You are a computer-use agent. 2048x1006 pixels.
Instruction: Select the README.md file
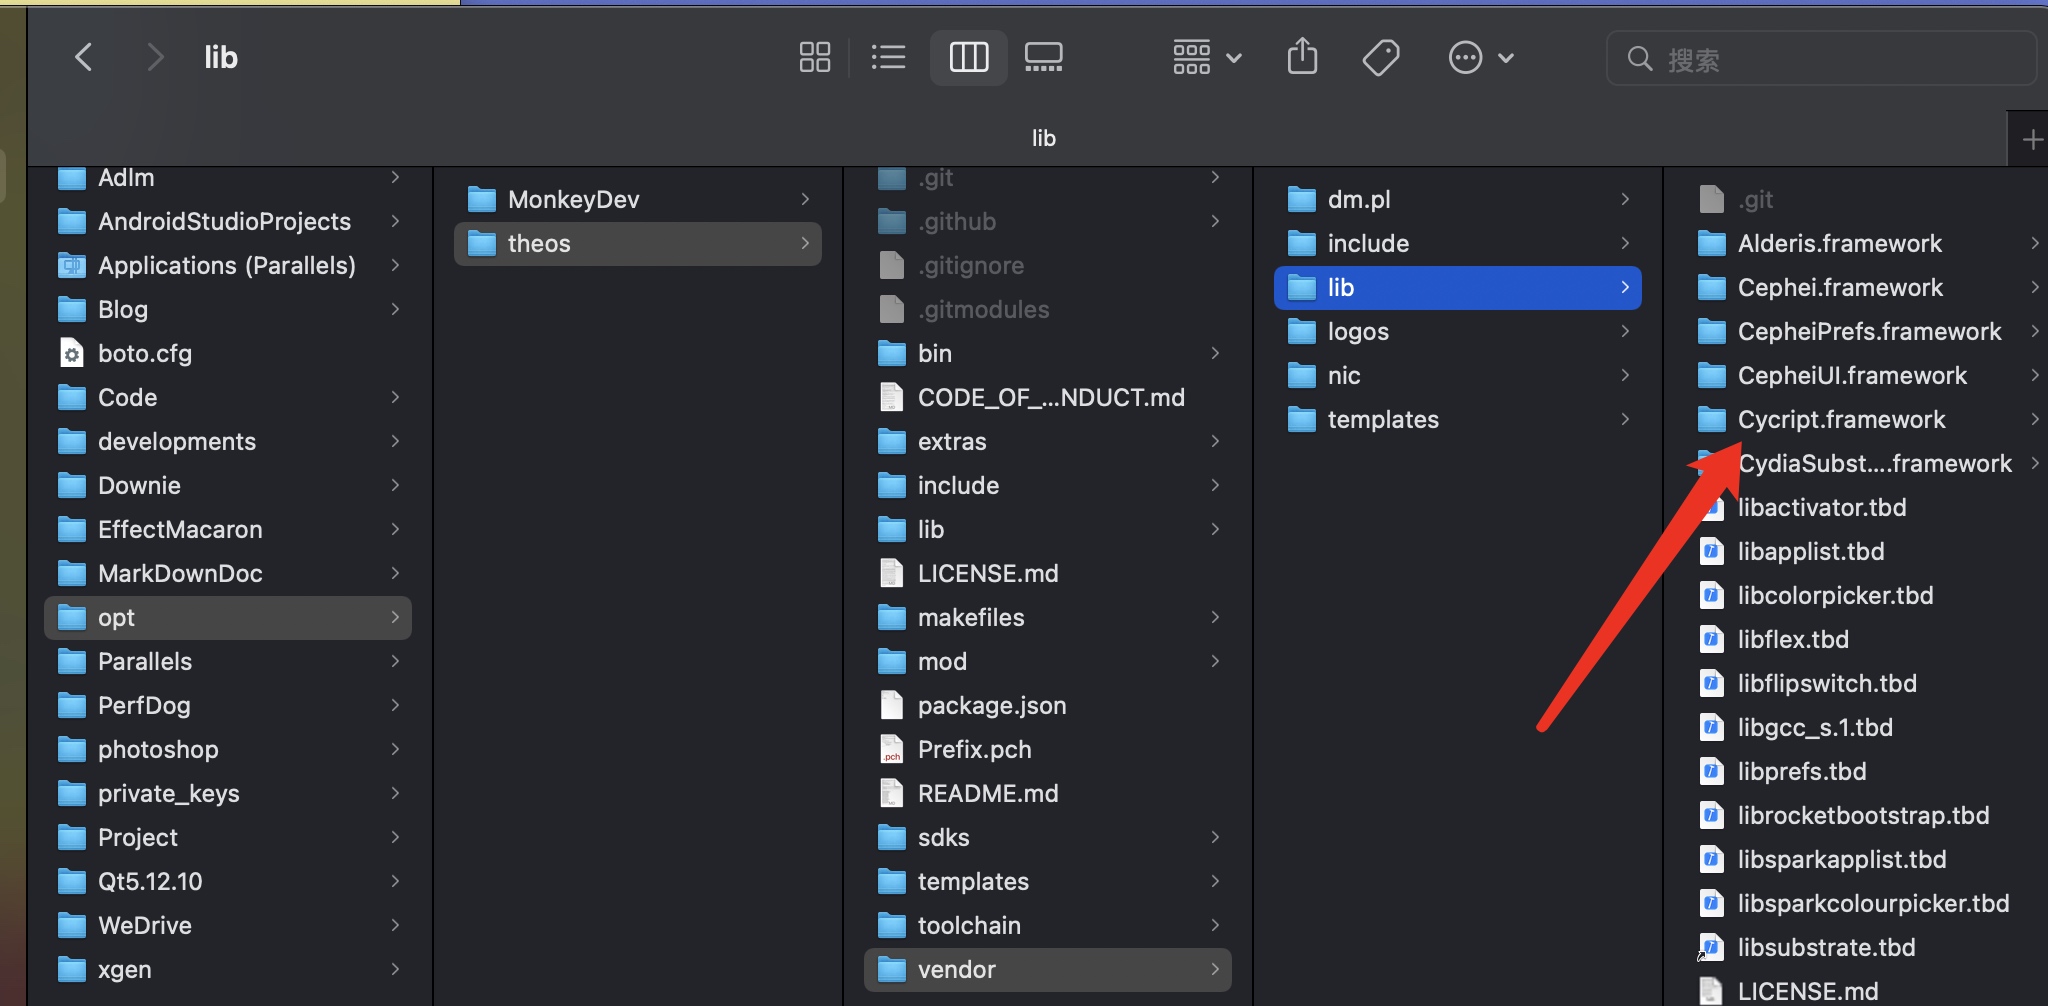[1048, 793]
